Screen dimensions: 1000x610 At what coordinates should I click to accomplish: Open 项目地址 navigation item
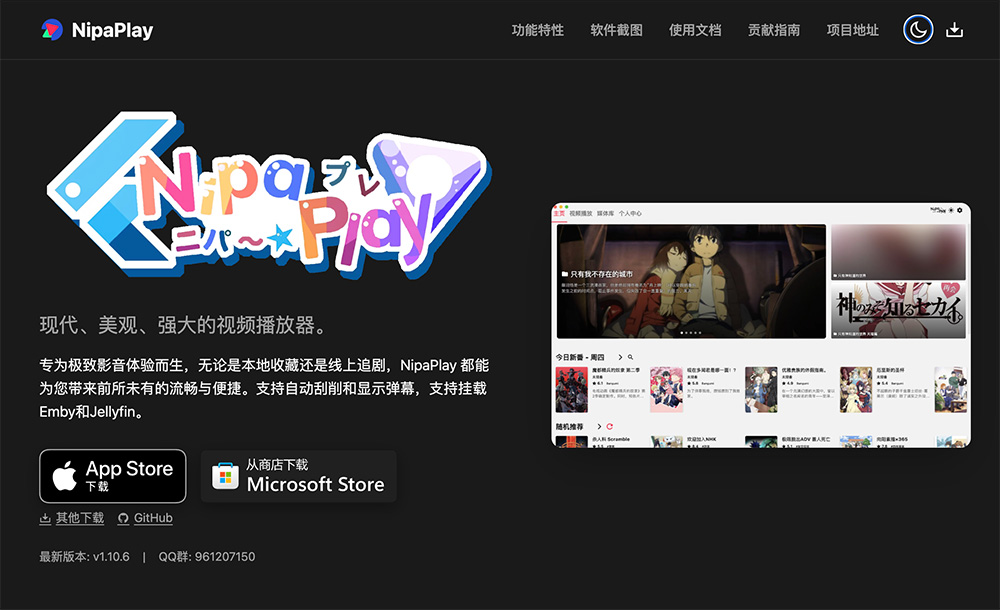(x=853, y=30)
